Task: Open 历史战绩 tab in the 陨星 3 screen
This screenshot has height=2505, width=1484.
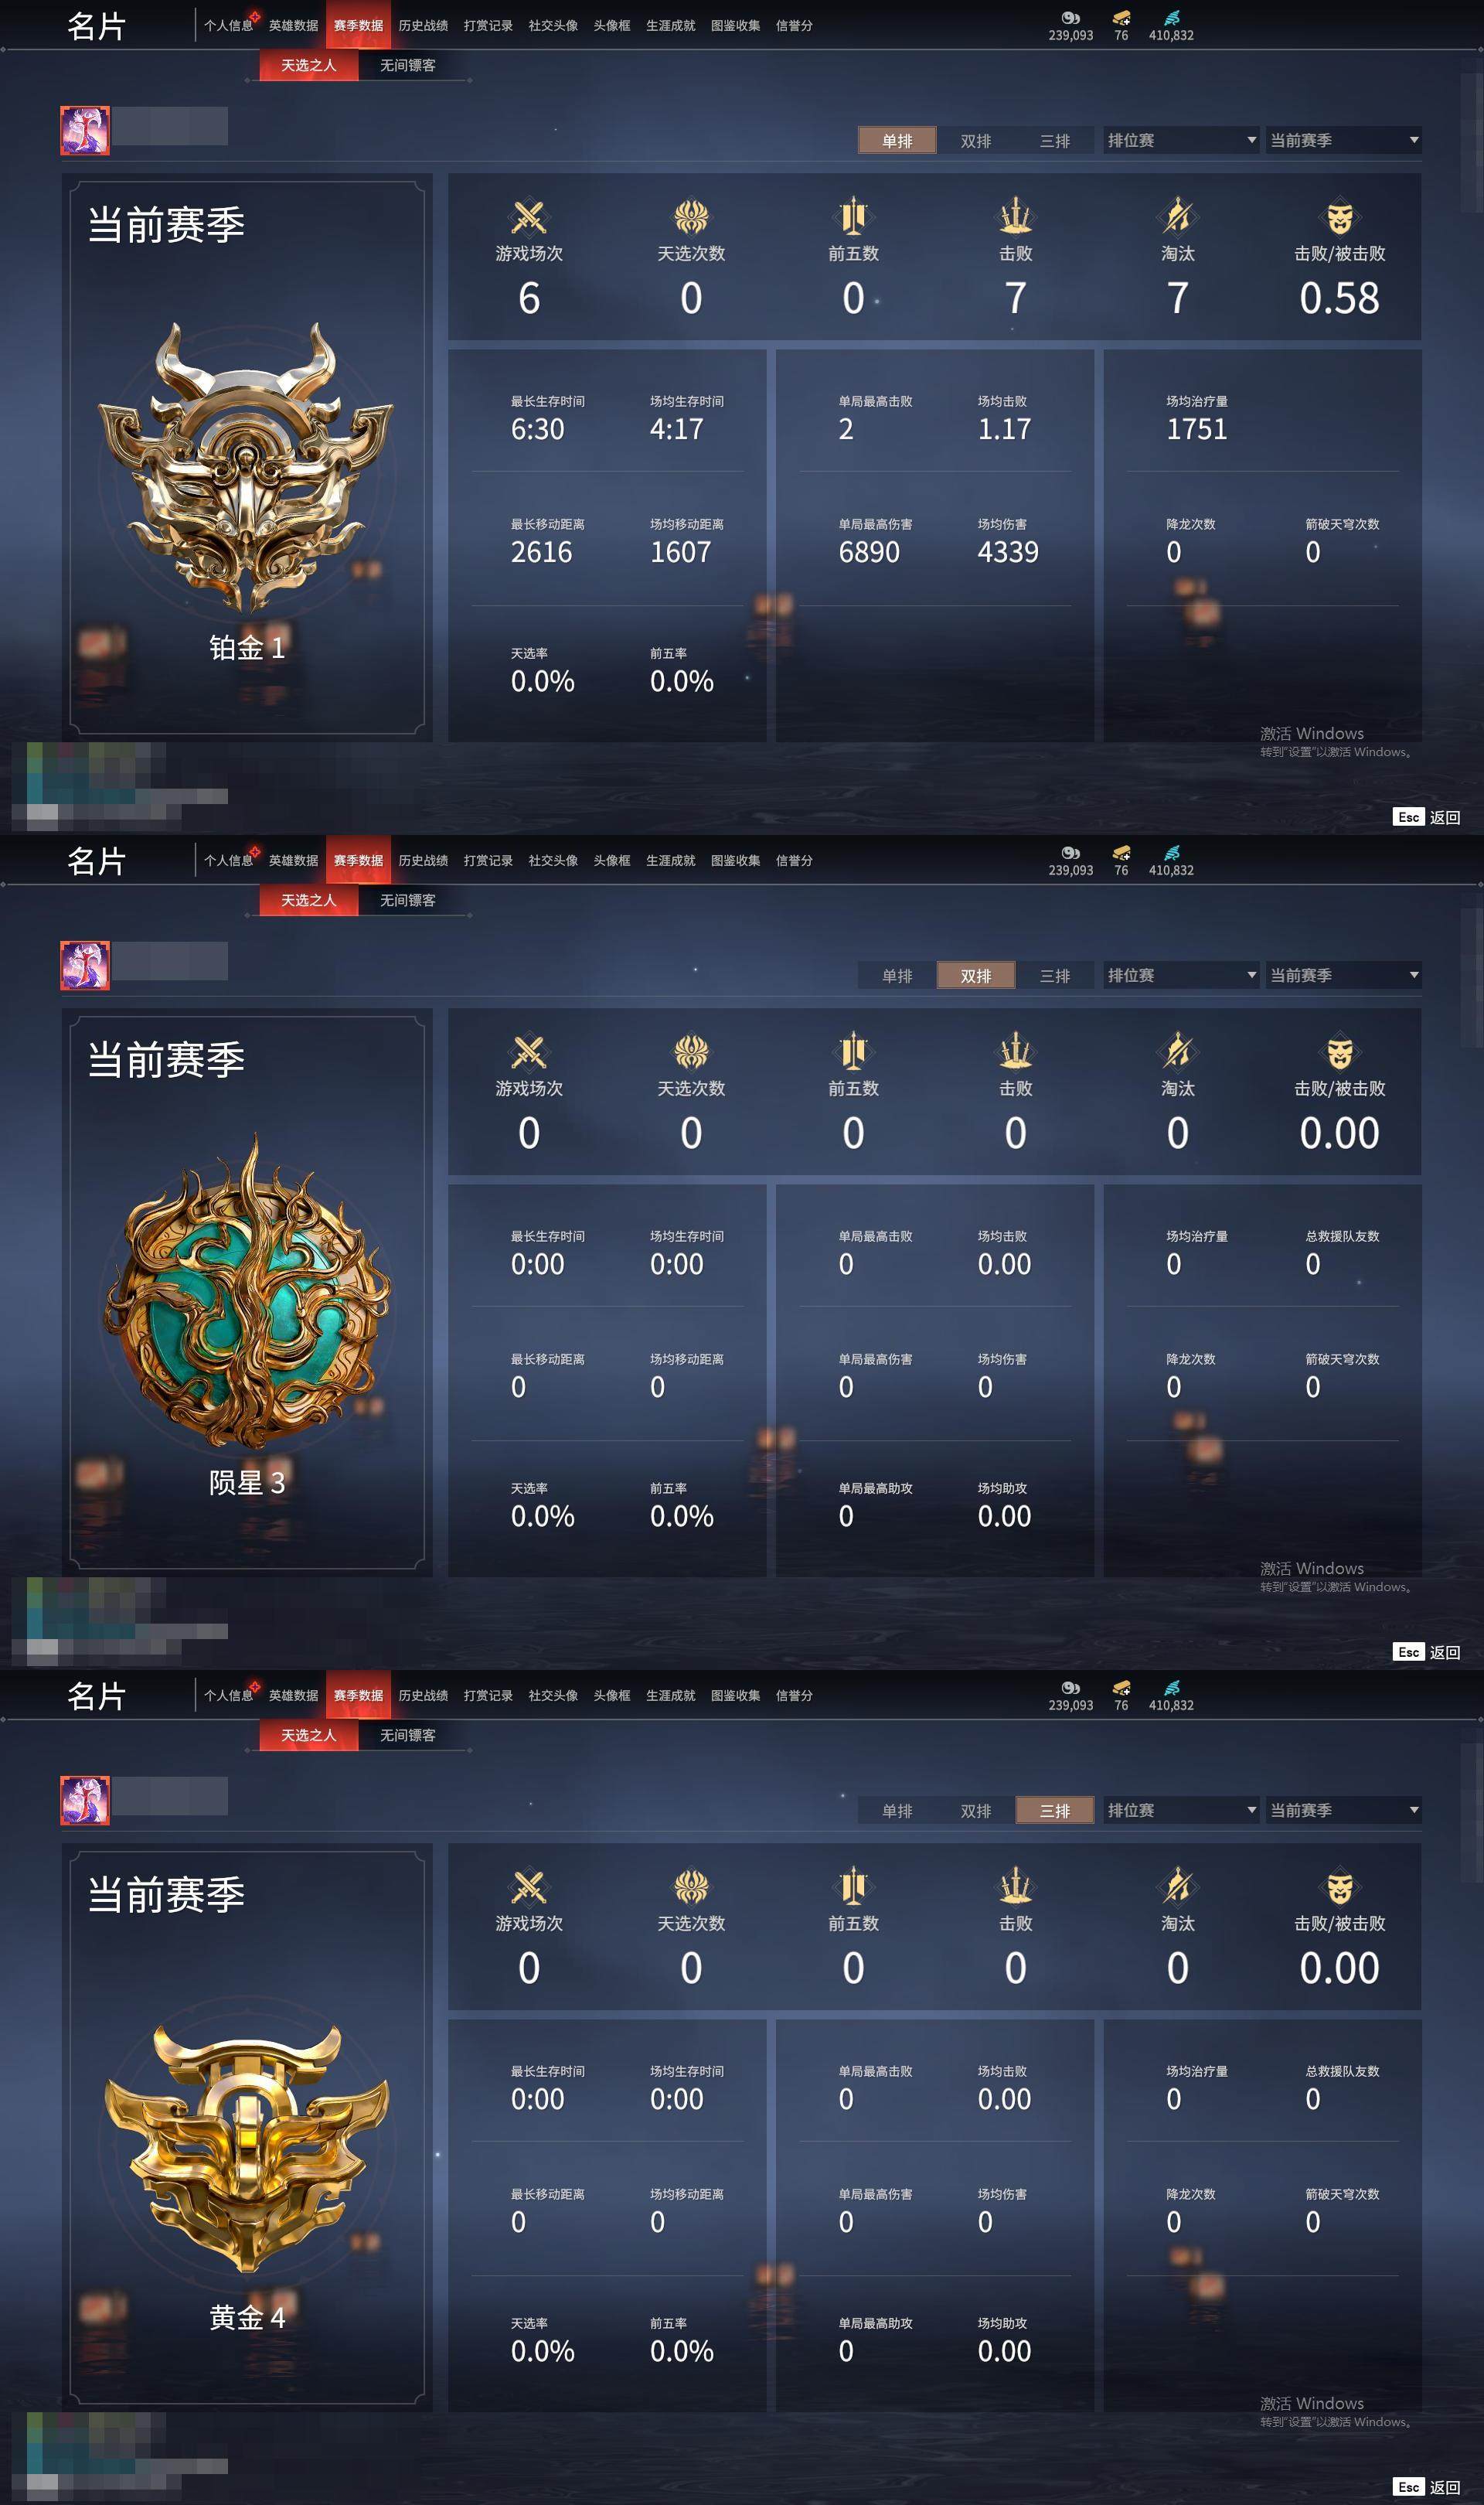Action: pos(423,860)
